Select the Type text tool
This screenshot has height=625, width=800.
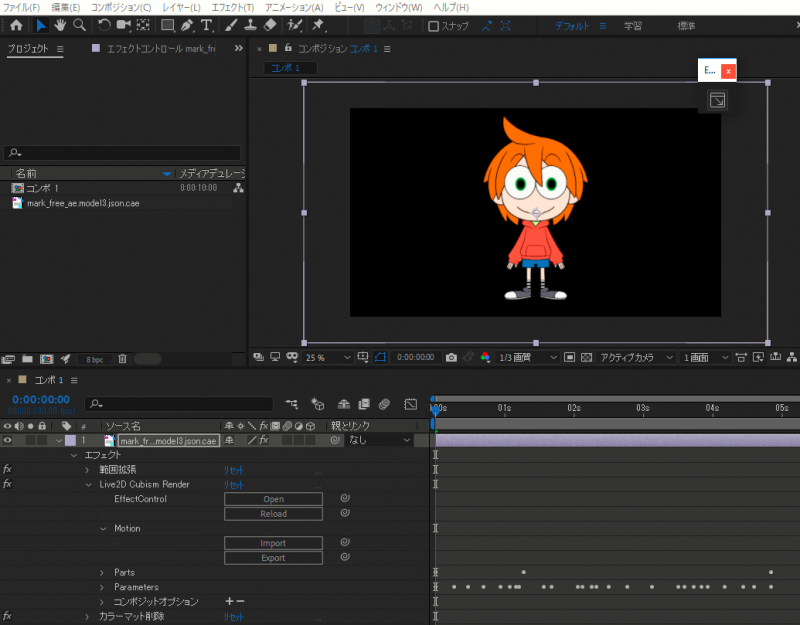pos(207,25)
